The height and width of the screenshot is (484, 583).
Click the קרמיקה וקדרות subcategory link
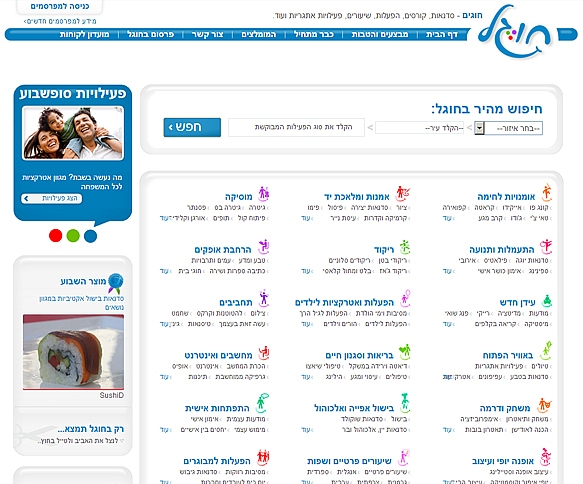pos(387,218)
